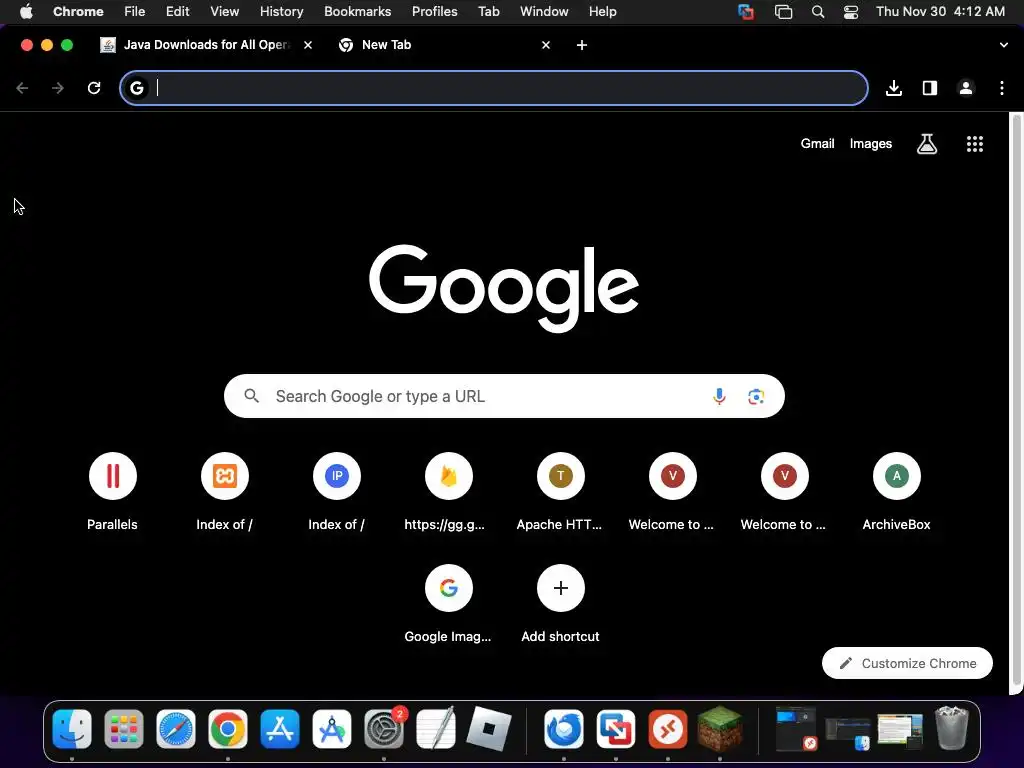Image resolution: width=1024 pixels, height=768 pixels.
Task: Launch Safari from the Dock
Action: click(x=176, y=729)
